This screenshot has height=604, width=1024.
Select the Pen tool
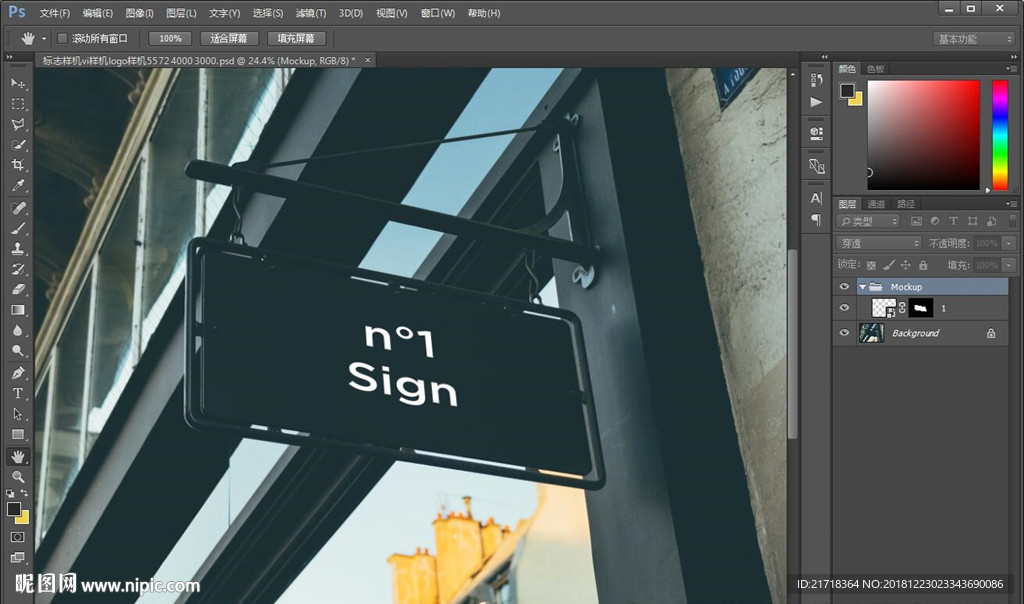18,373
